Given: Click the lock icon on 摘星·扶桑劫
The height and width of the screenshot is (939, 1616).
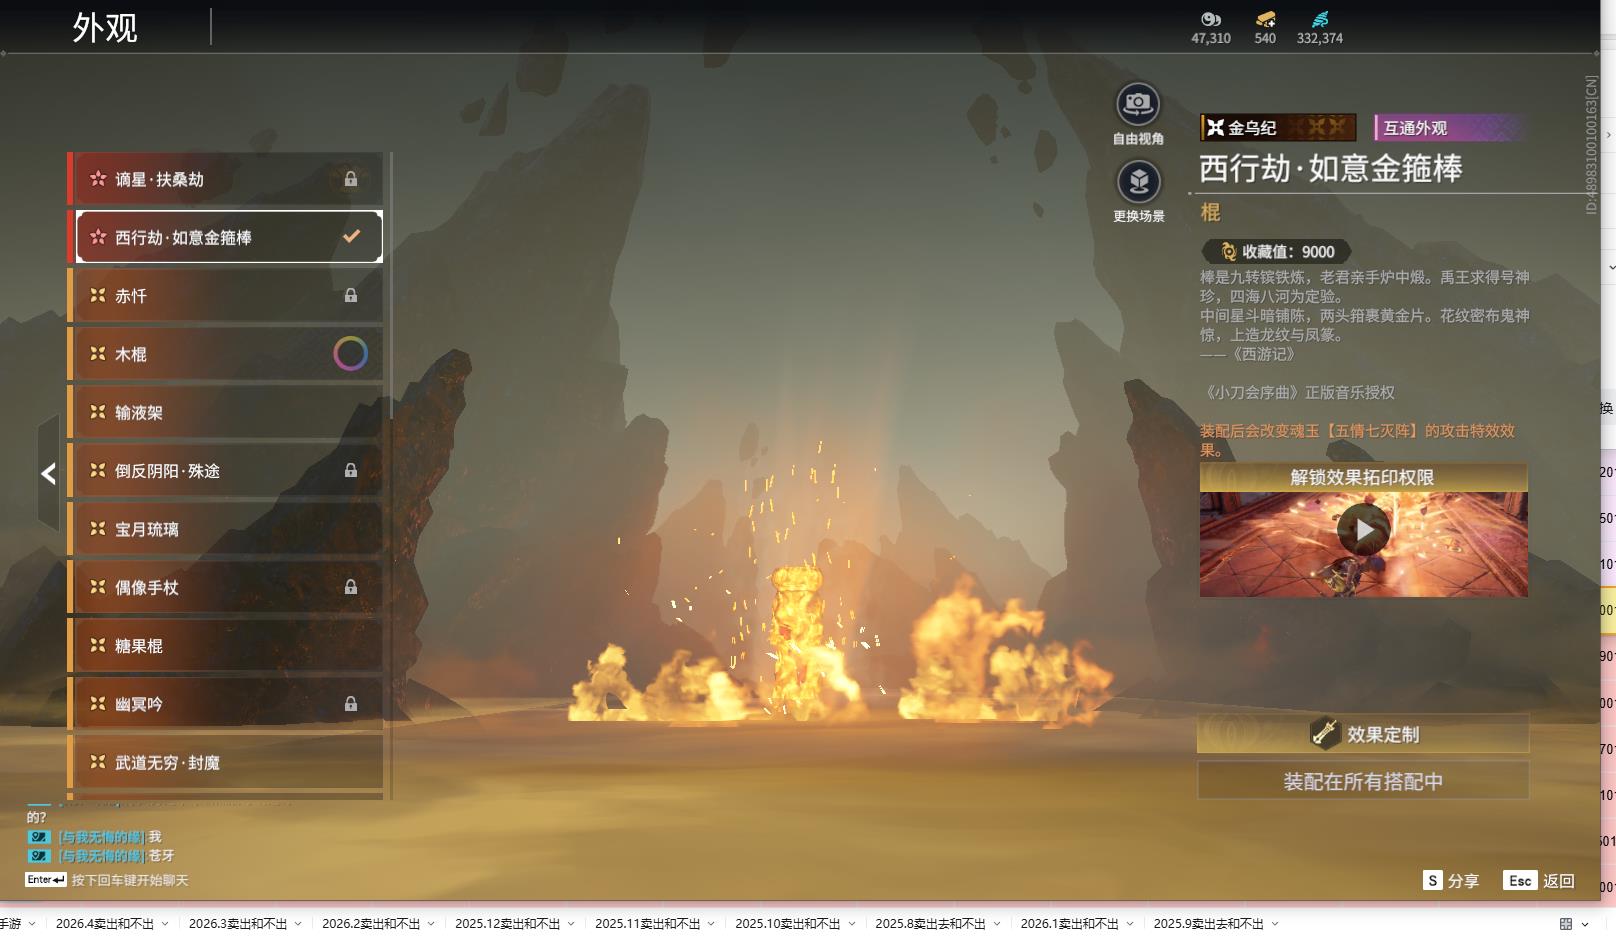Looking at the screenshot, I should 351,179.
